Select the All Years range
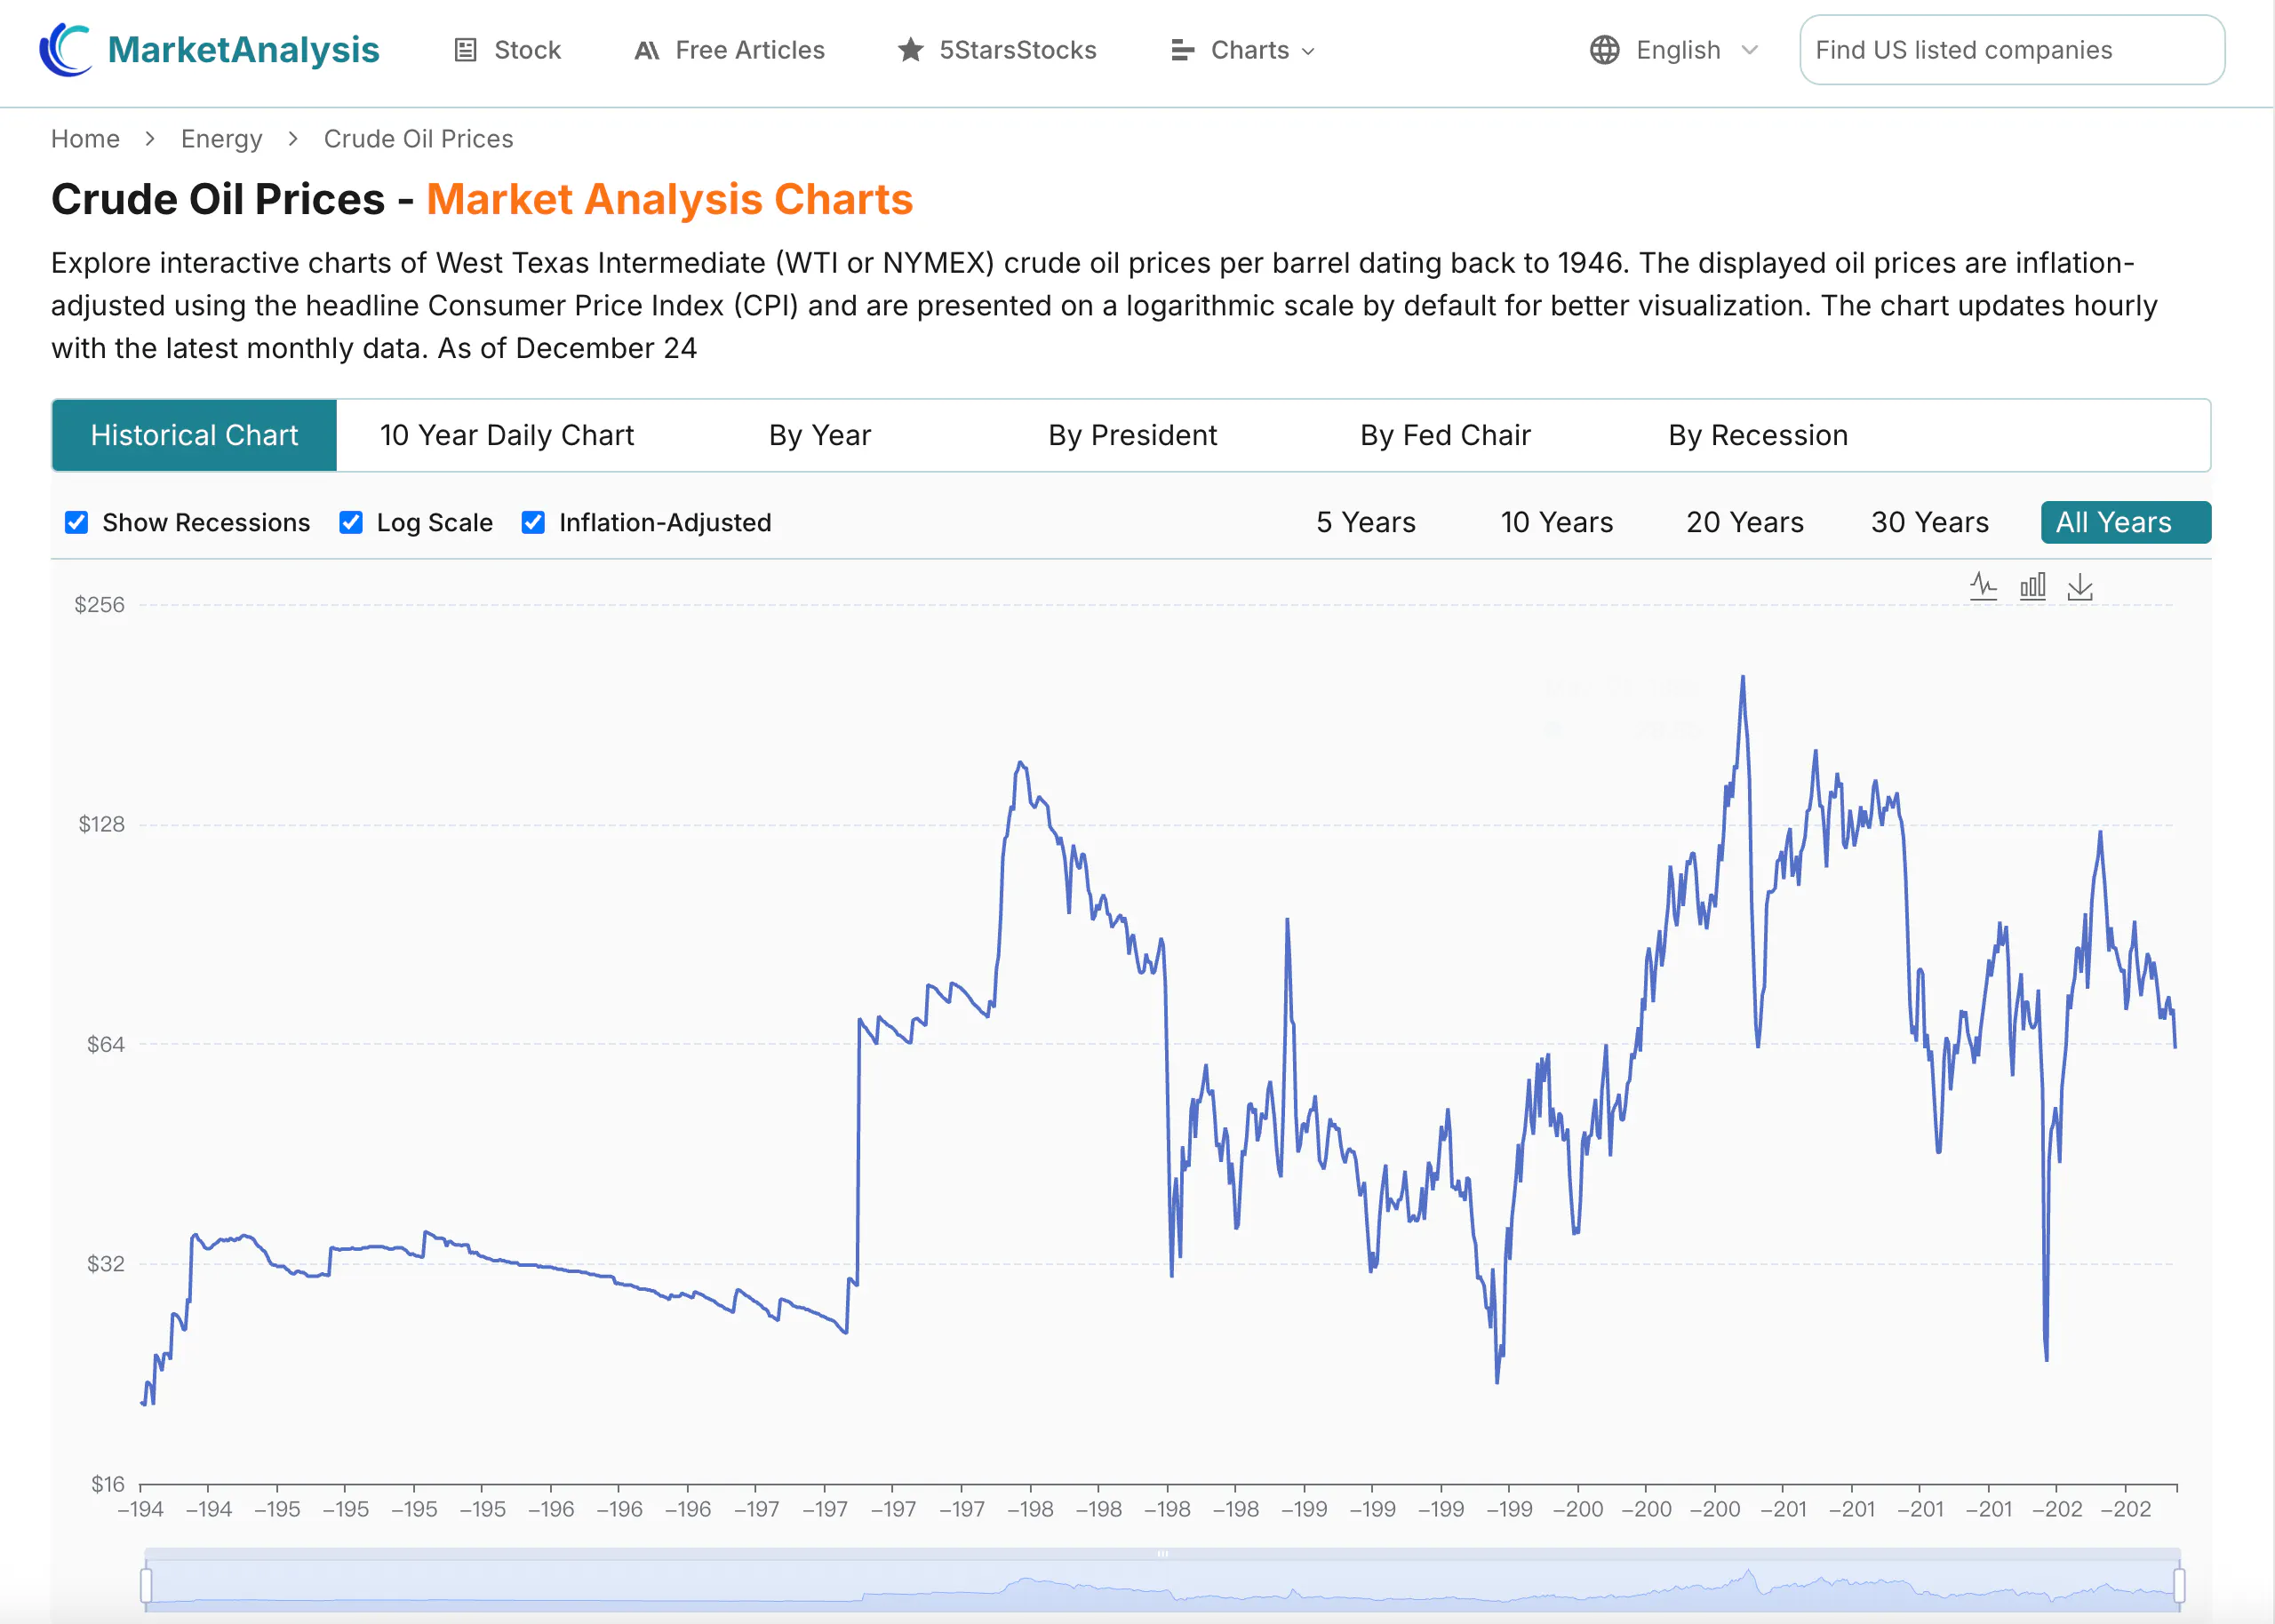 click(x=2125, y=522)
